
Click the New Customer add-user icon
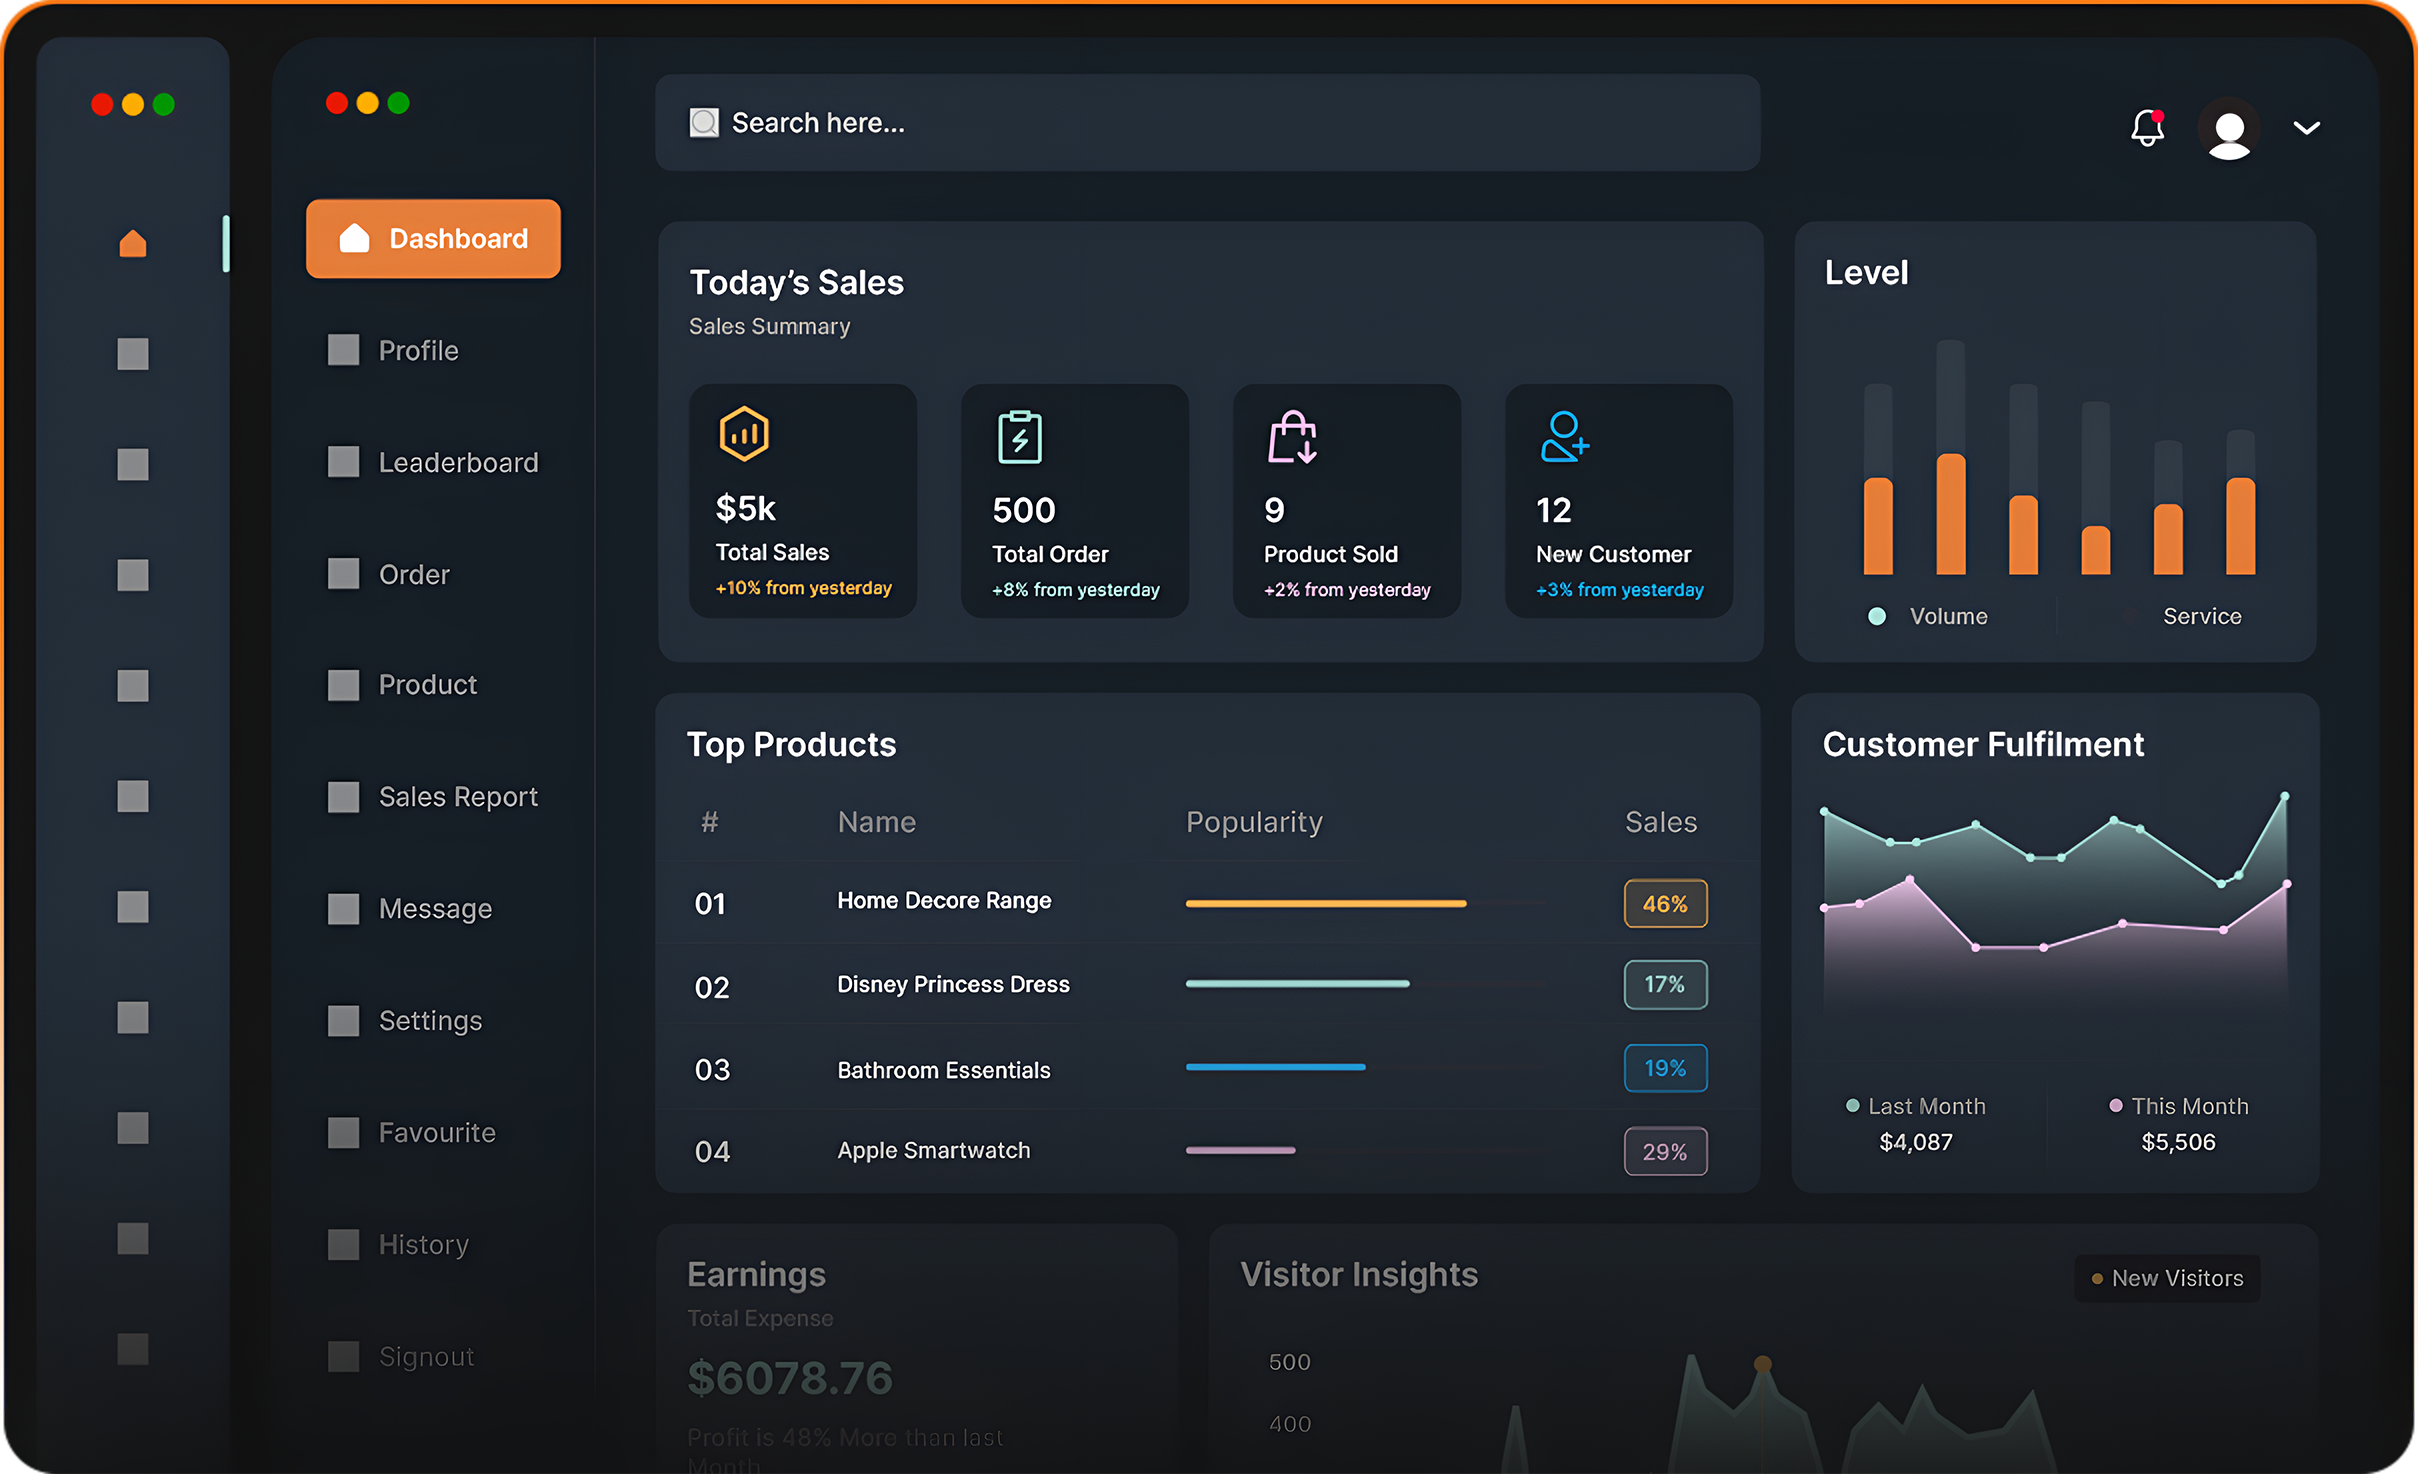click(x=1564, y=437)
